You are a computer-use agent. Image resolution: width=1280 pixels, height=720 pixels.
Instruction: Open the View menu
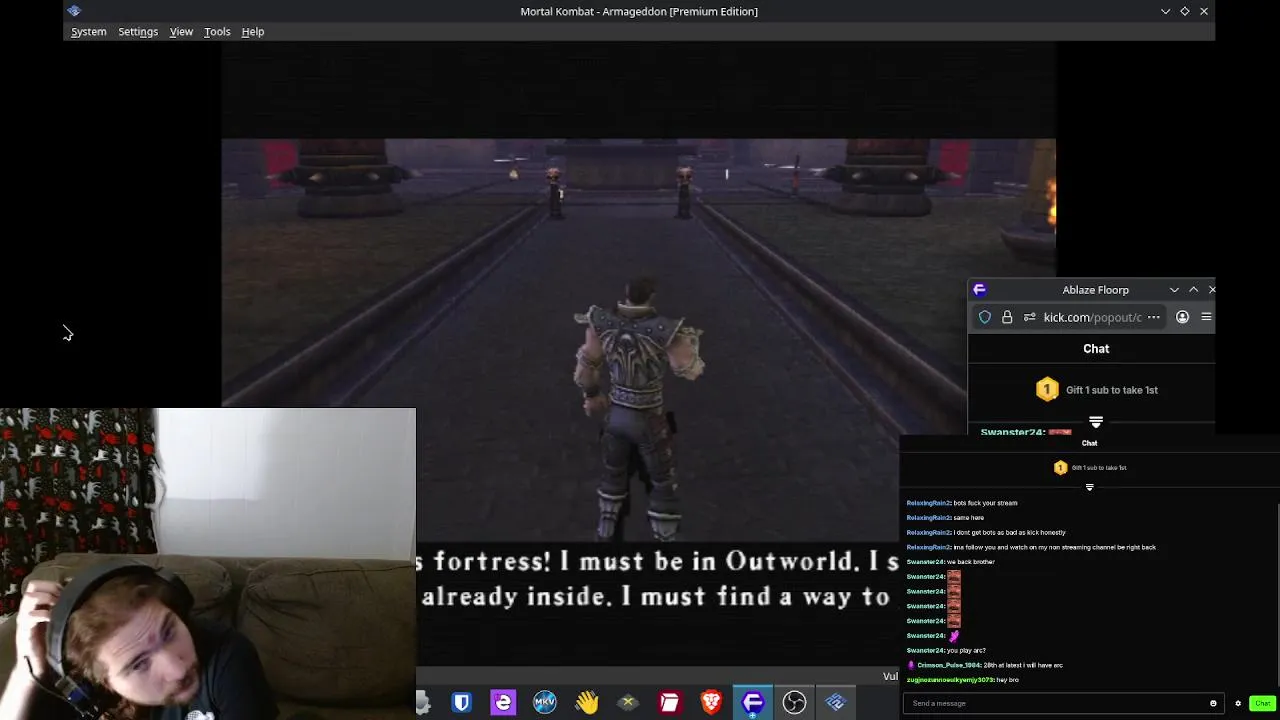coord(181,32)
